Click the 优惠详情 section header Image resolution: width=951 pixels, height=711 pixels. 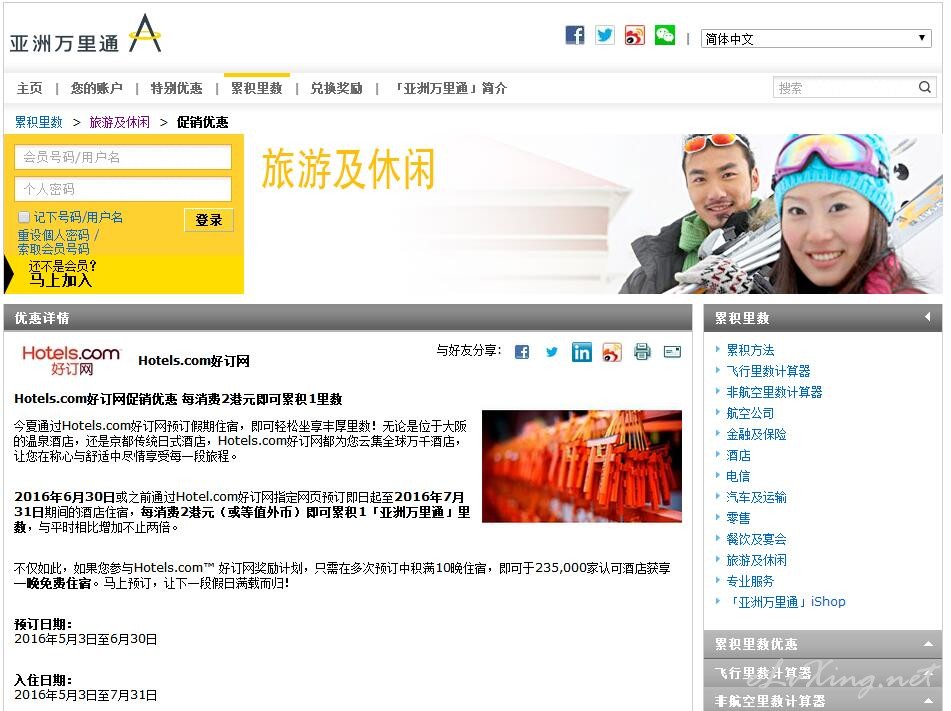(348, 318)
